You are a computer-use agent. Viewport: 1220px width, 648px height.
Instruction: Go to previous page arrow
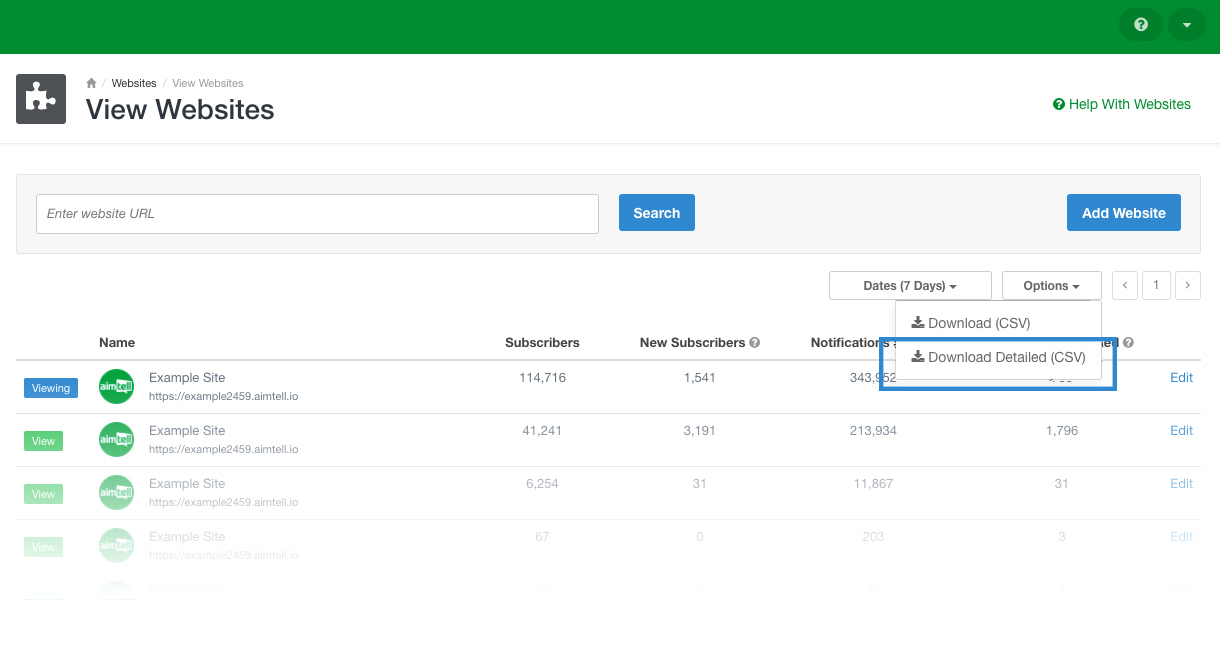(1125, 286)
